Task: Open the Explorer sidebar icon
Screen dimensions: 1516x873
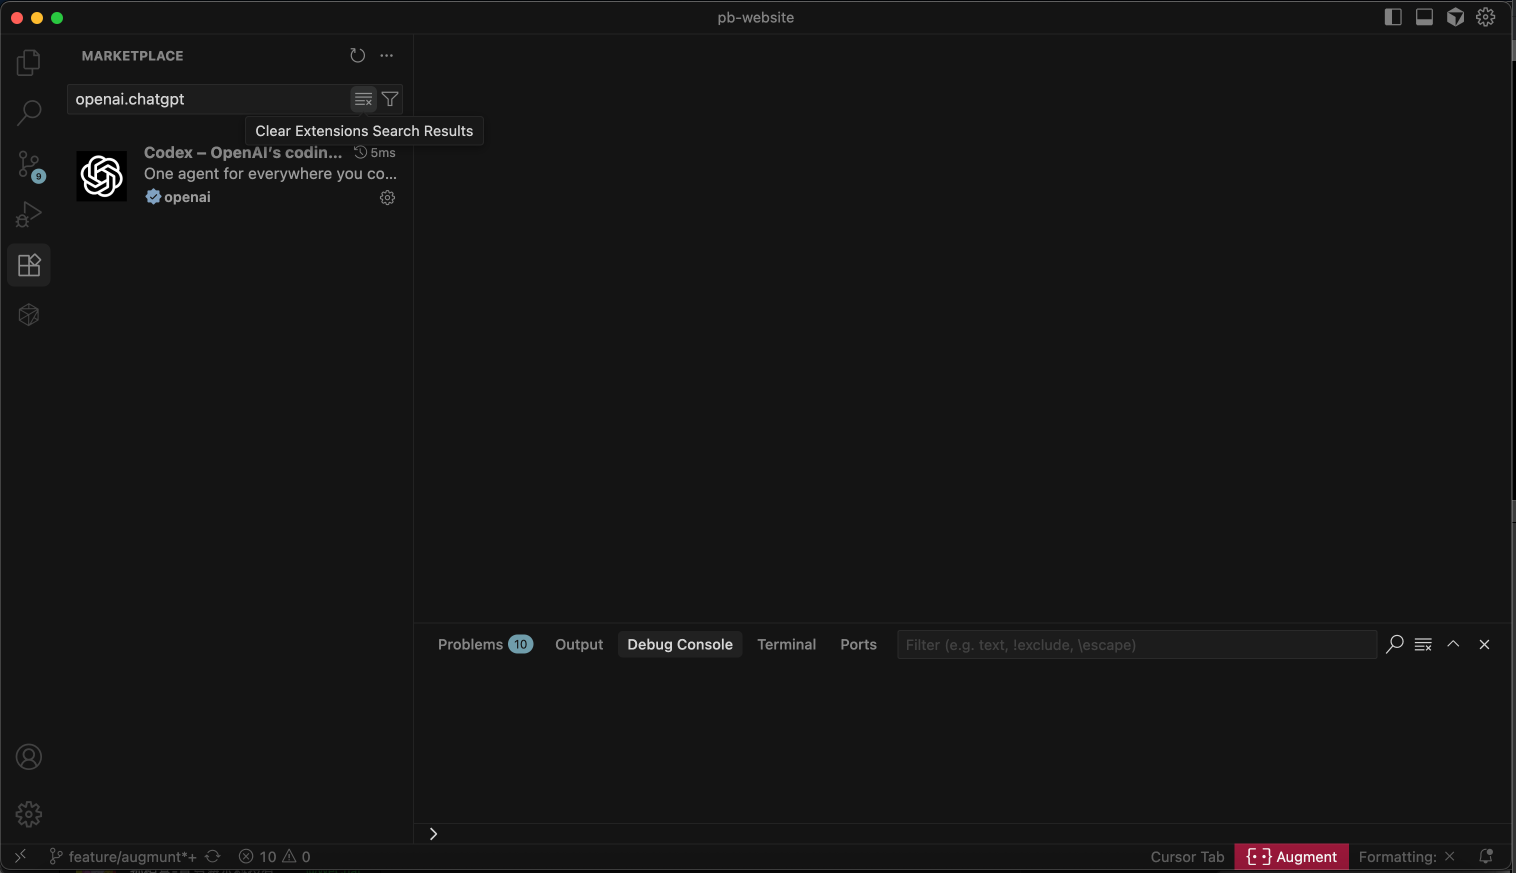Action: coord(28,62)
